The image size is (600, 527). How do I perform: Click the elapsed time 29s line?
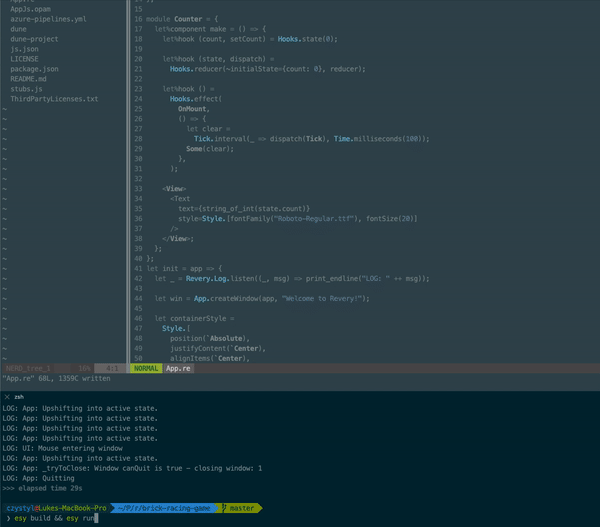pyautogui.click(x=42, y=488)
